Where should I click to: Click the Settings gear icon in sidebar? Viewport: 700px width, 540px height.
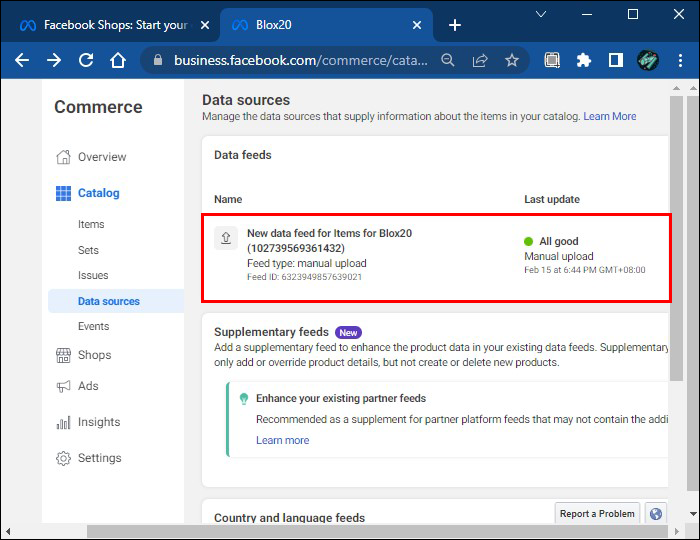pyautogui.click(x=64, y=458)
